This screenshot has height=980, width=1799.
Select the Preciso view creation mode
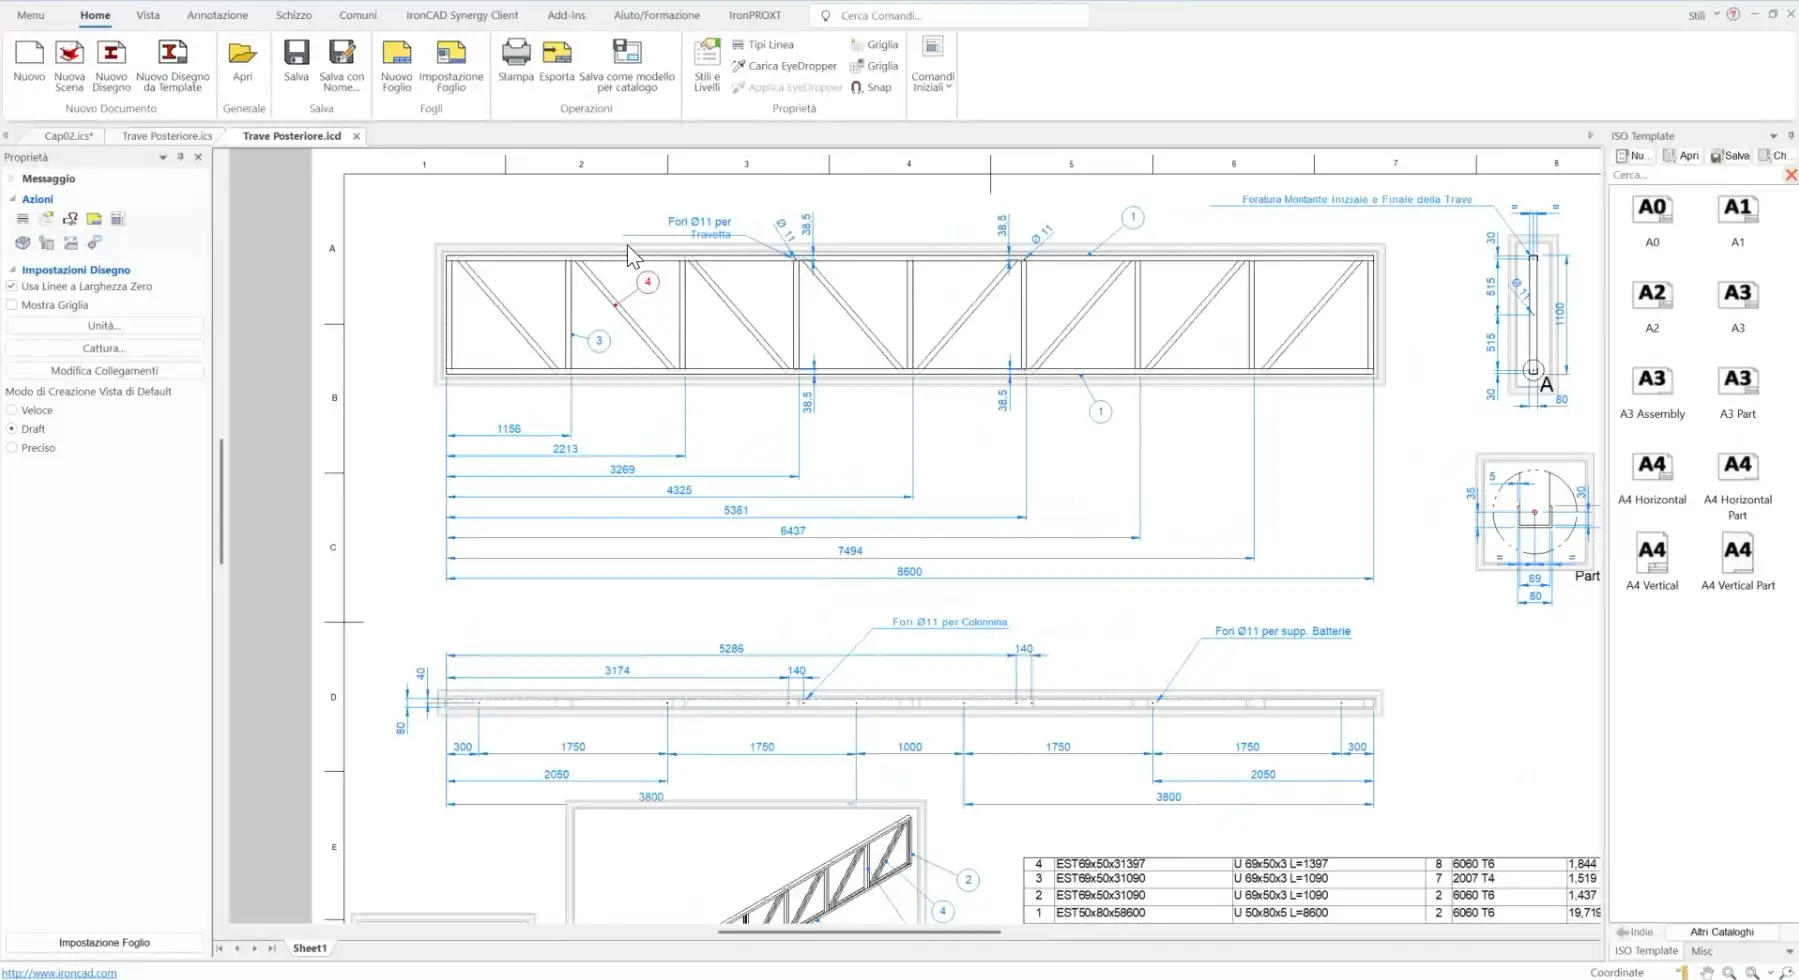pos(12,448)
